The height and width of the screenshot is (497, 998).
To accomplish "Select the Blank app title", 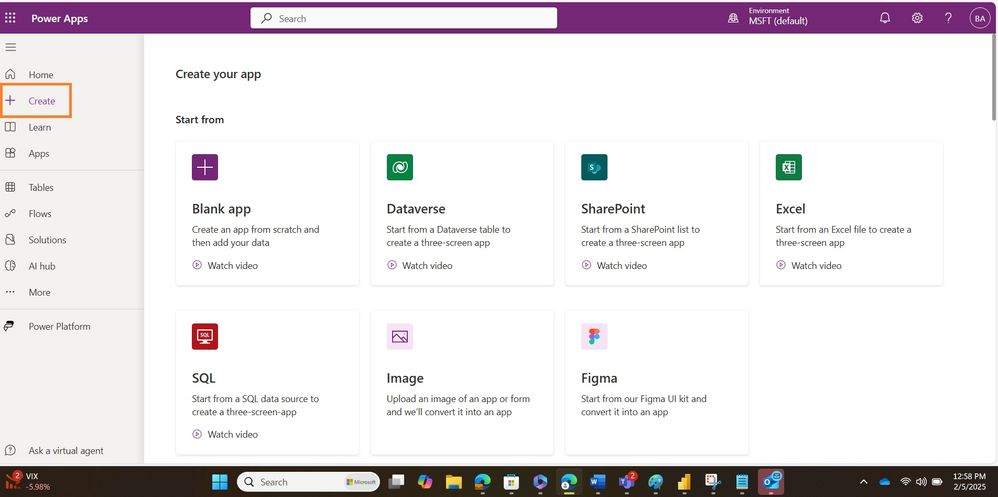I will coord(221,209).
